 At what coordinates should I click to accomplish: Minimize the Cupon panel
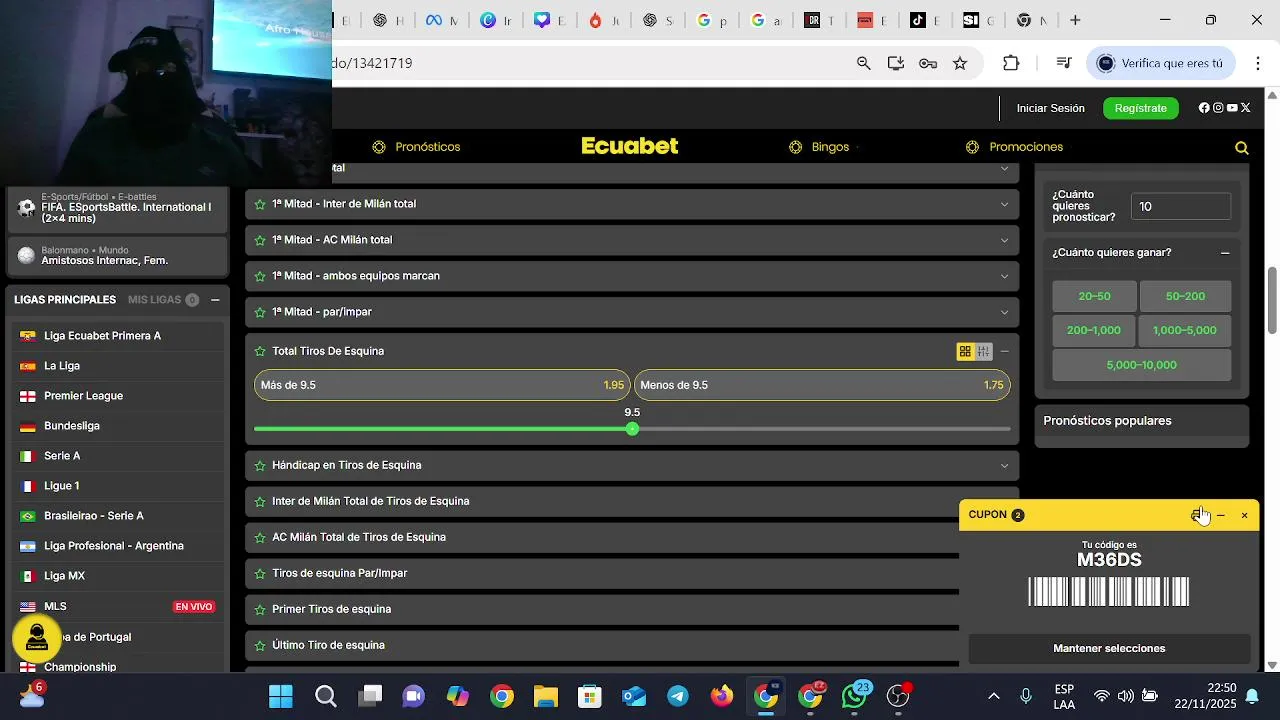[x=1221, y=515]
